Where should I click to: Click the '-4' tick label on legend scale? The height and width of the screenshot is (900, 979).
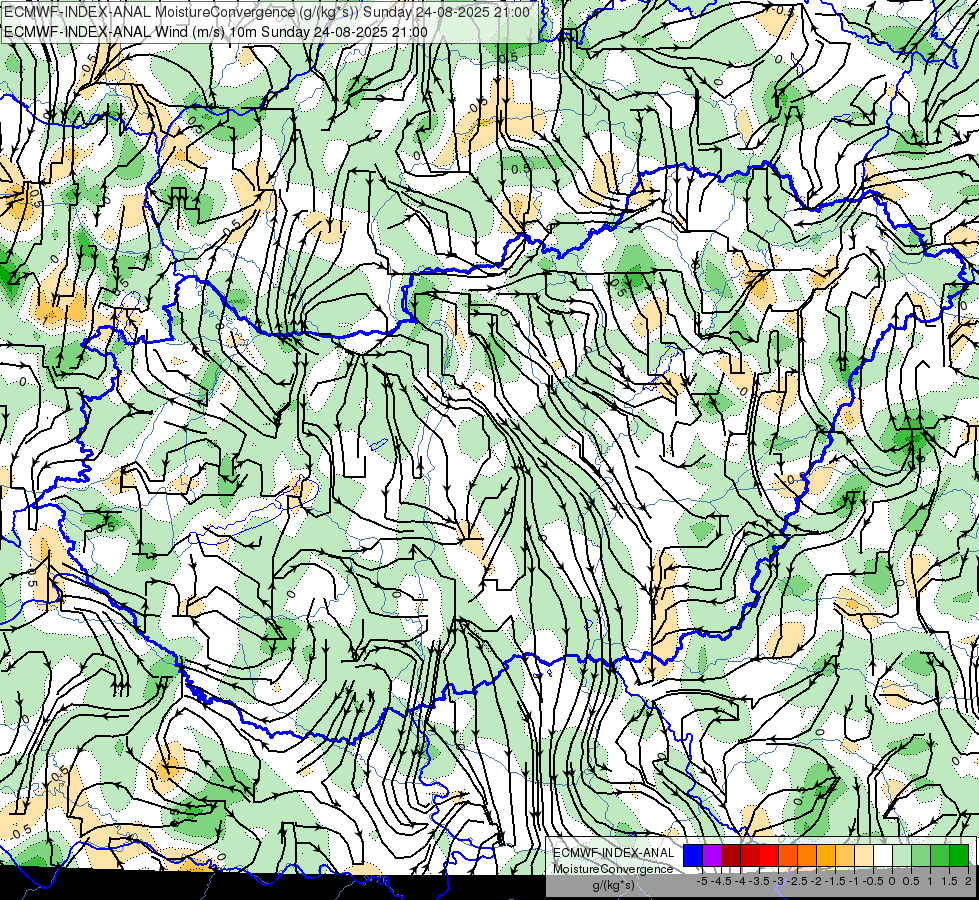(x=740, y=881)
